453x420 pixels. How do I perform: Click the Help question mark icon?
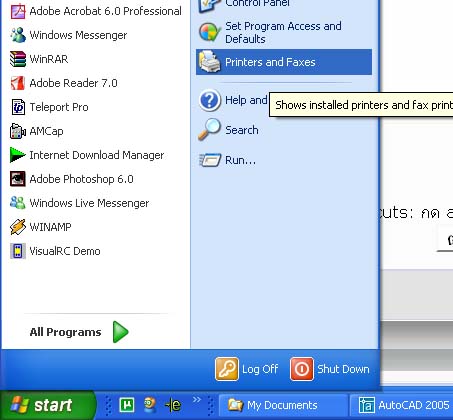pos(210,100)
